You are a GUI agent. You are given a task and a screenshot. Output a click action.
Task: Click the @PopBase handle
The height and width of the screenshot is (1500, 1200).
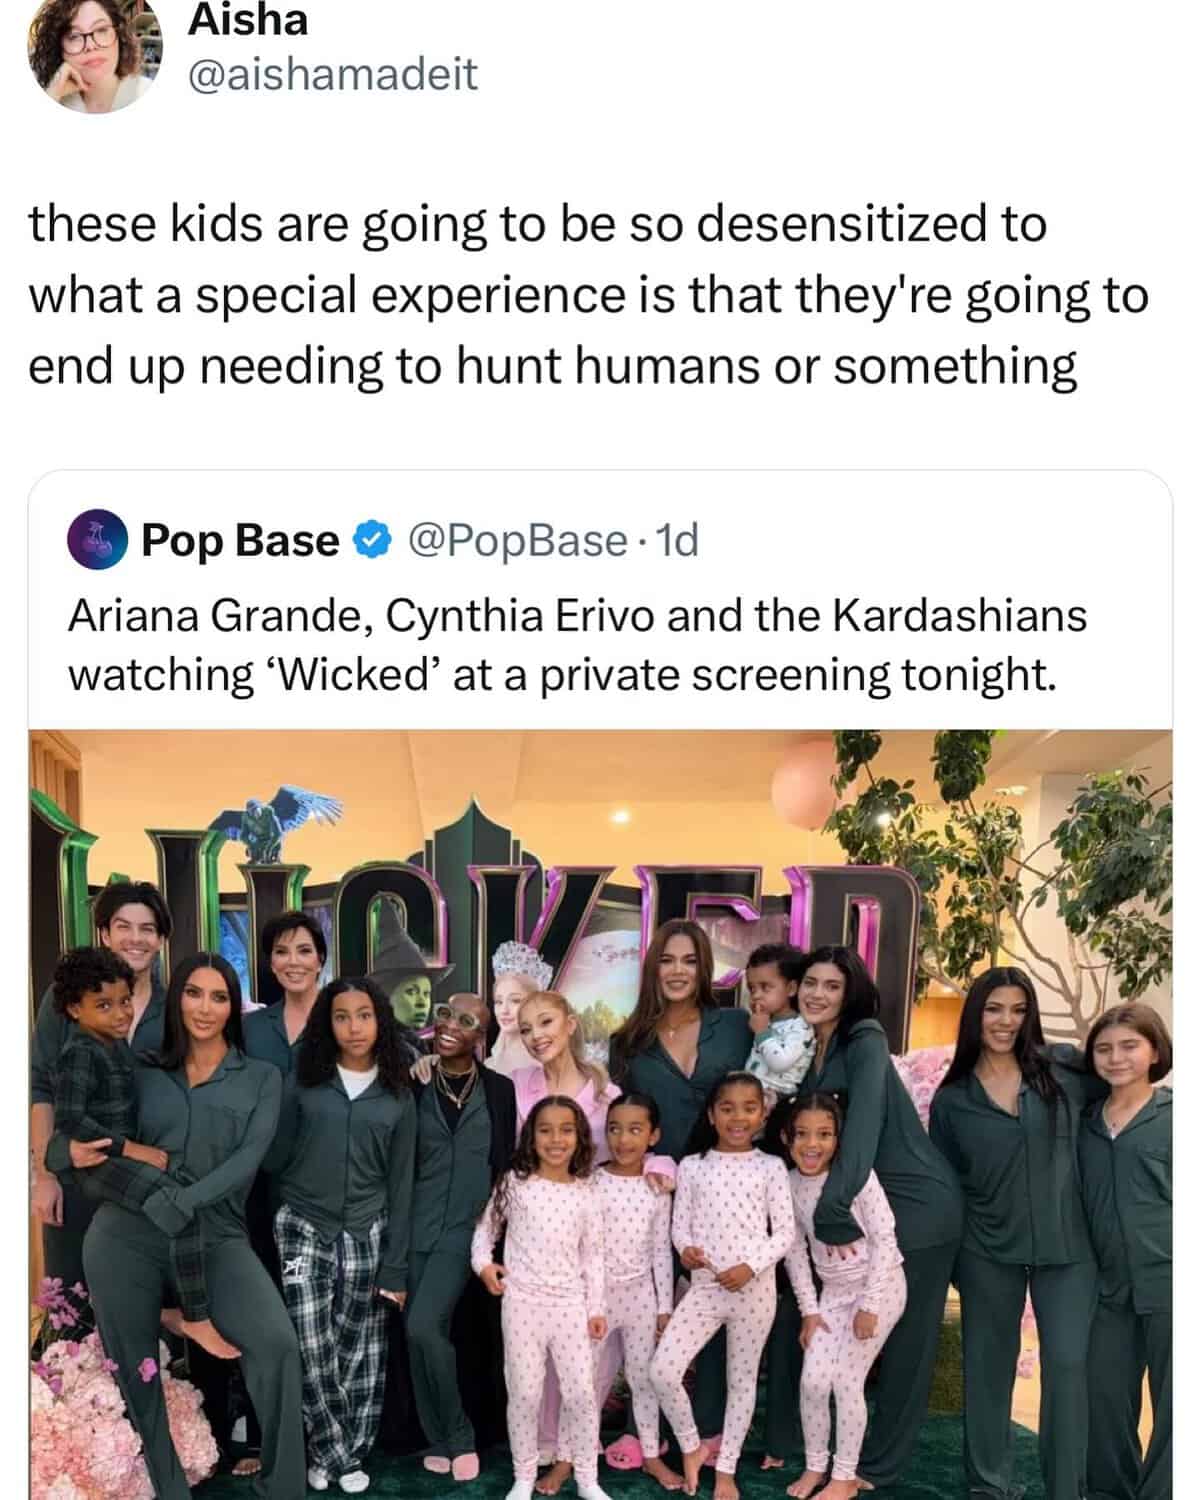tap(514, 541)
